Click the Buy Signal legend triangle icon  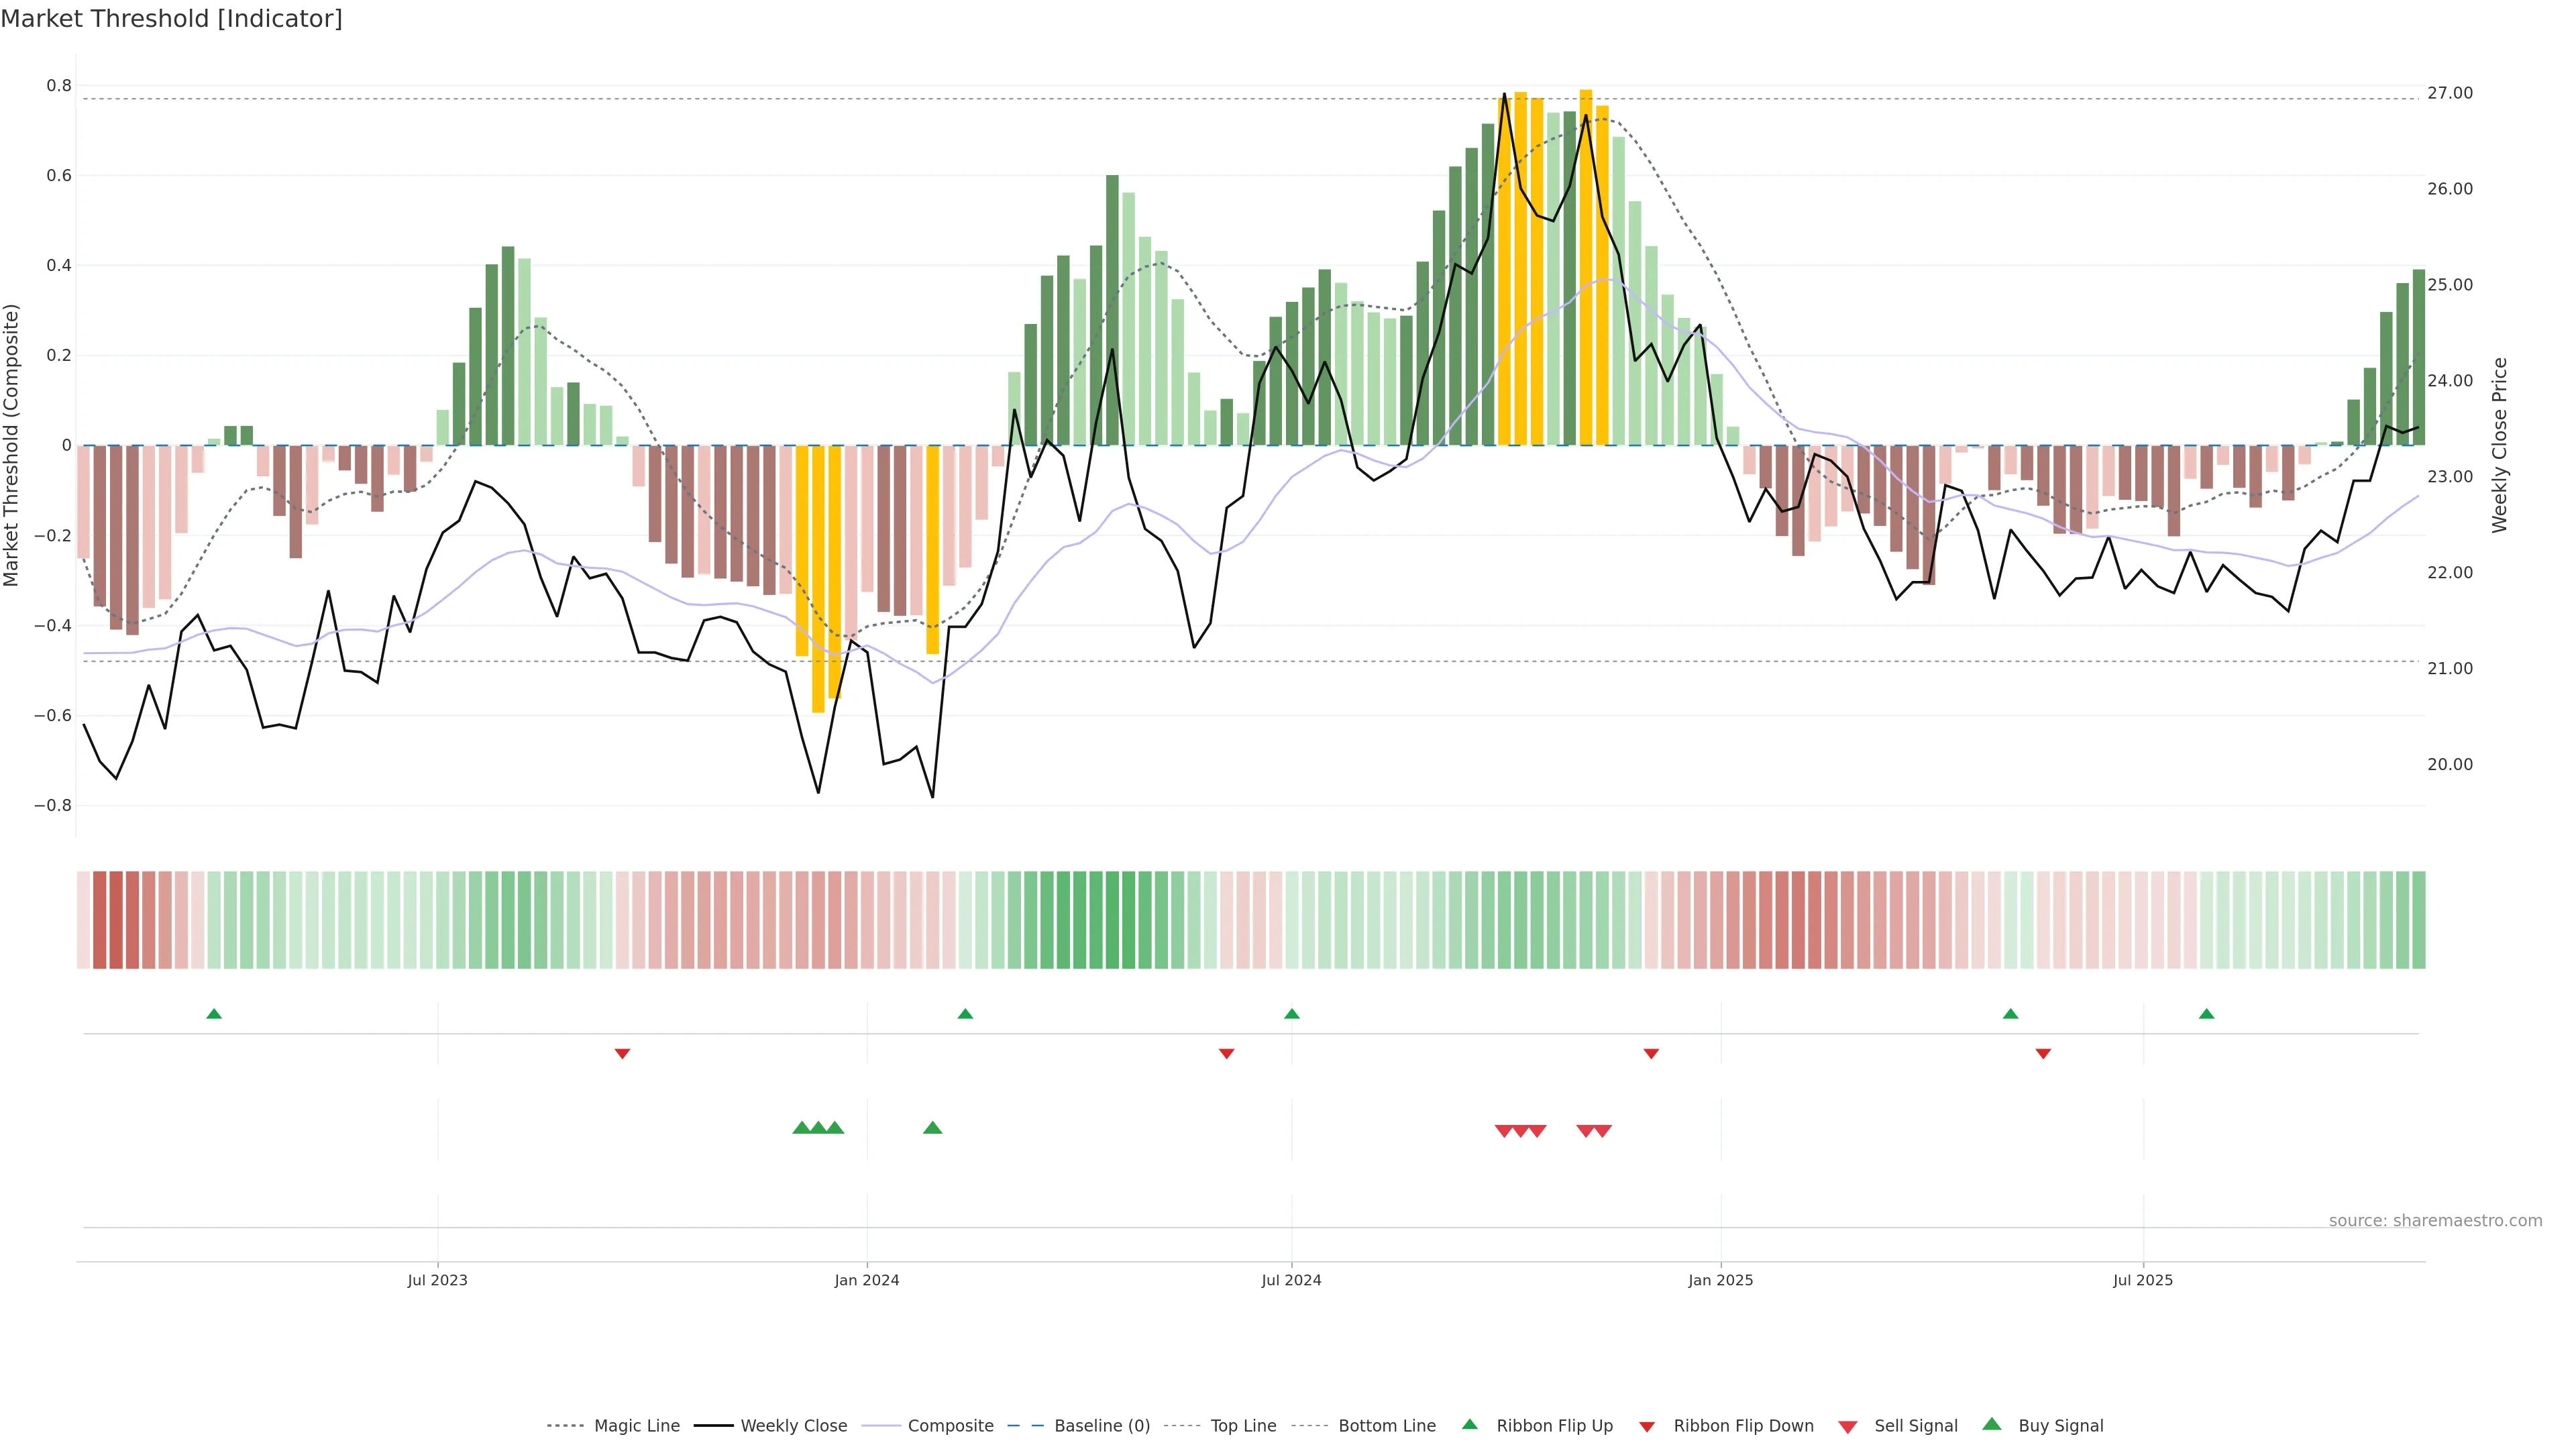(x=1992, y=1424)
